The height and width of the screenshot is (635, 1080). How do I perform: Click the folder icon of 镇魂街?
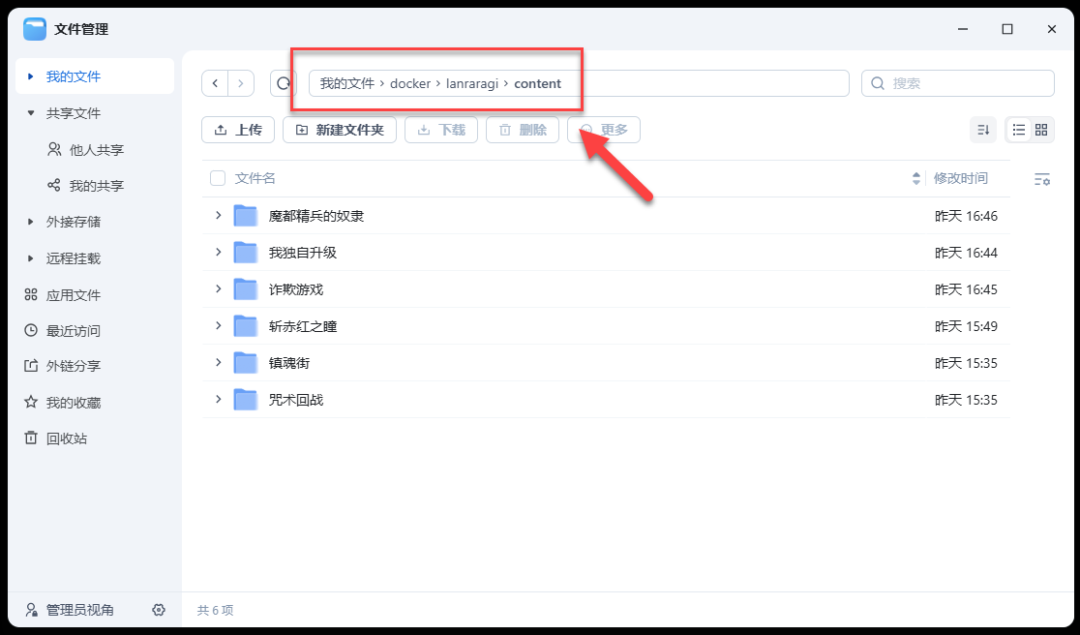click(245, 363)
